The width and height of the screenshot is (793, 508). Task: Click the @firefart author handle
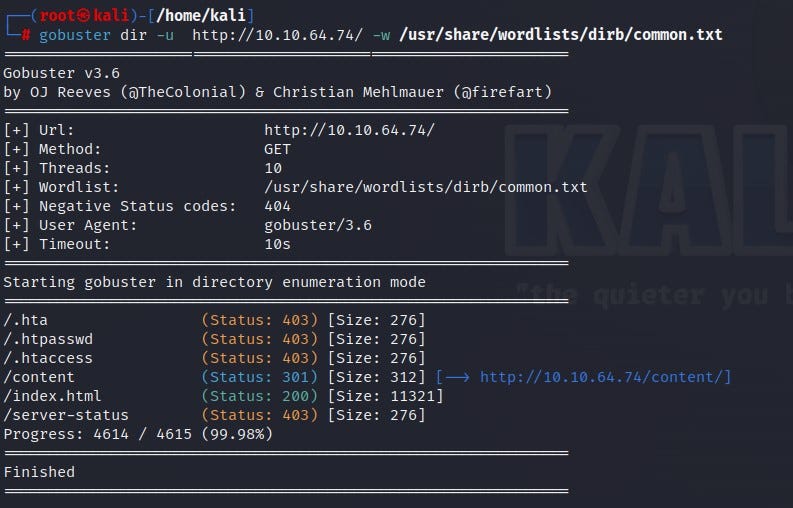point(502,92)
